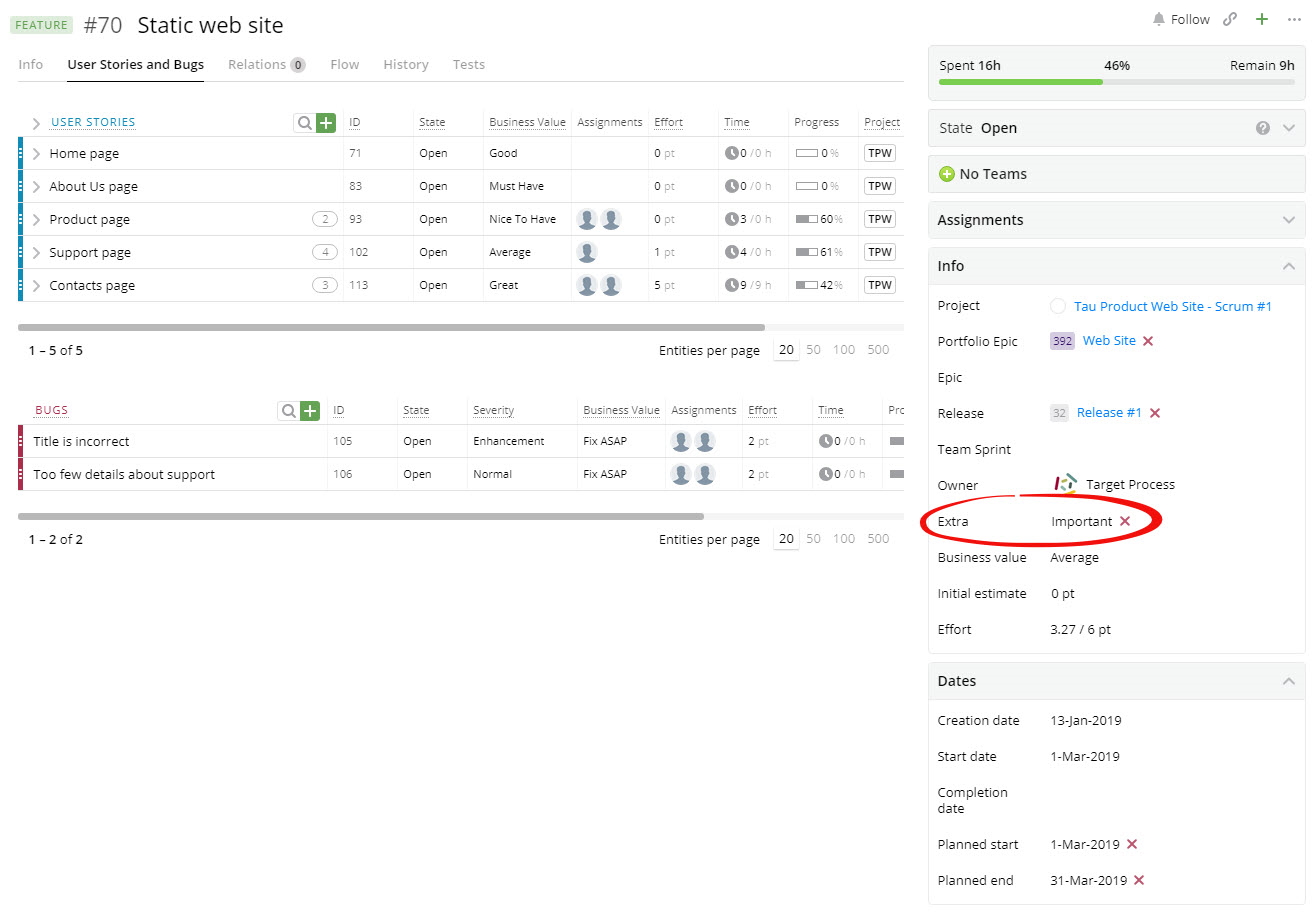Click search icon in User Stories header
Viewport: 1314px width, 915px height.
coord(304,123)
